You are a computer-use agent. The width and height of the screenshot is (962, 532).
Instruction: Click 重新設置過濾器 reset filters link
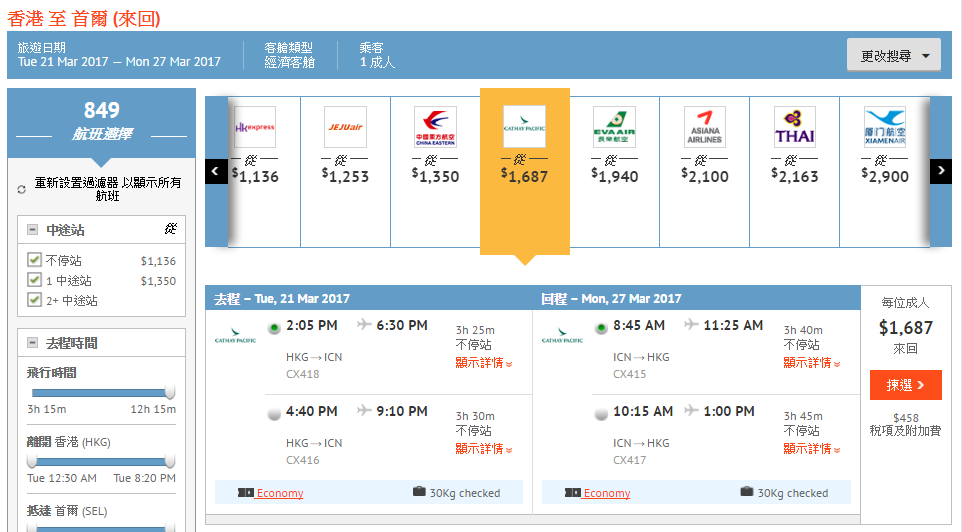[107, 189]
